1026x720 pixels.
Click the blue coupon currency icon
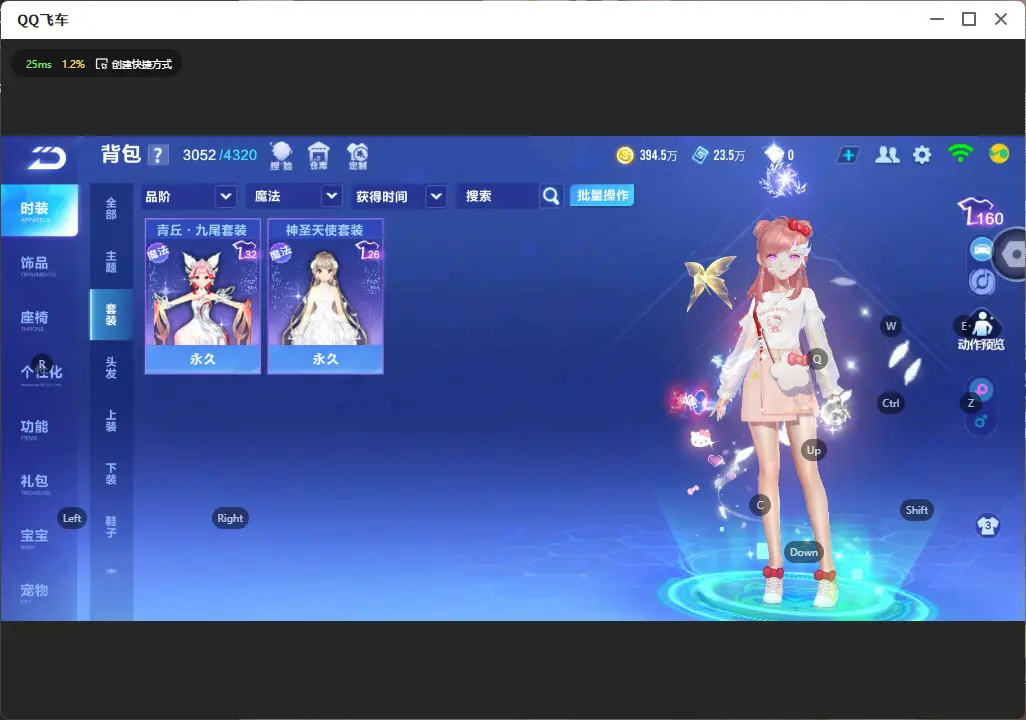[x=700, y=155]
